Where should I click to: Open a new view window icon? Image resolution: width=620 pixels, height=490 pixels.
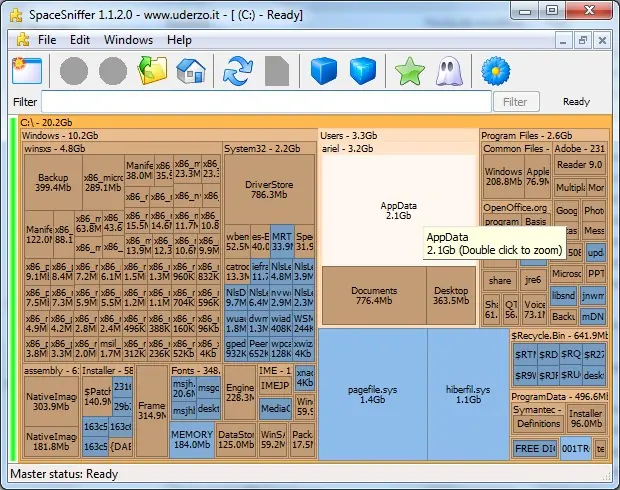pyautogui.click(x=27, y=71)
